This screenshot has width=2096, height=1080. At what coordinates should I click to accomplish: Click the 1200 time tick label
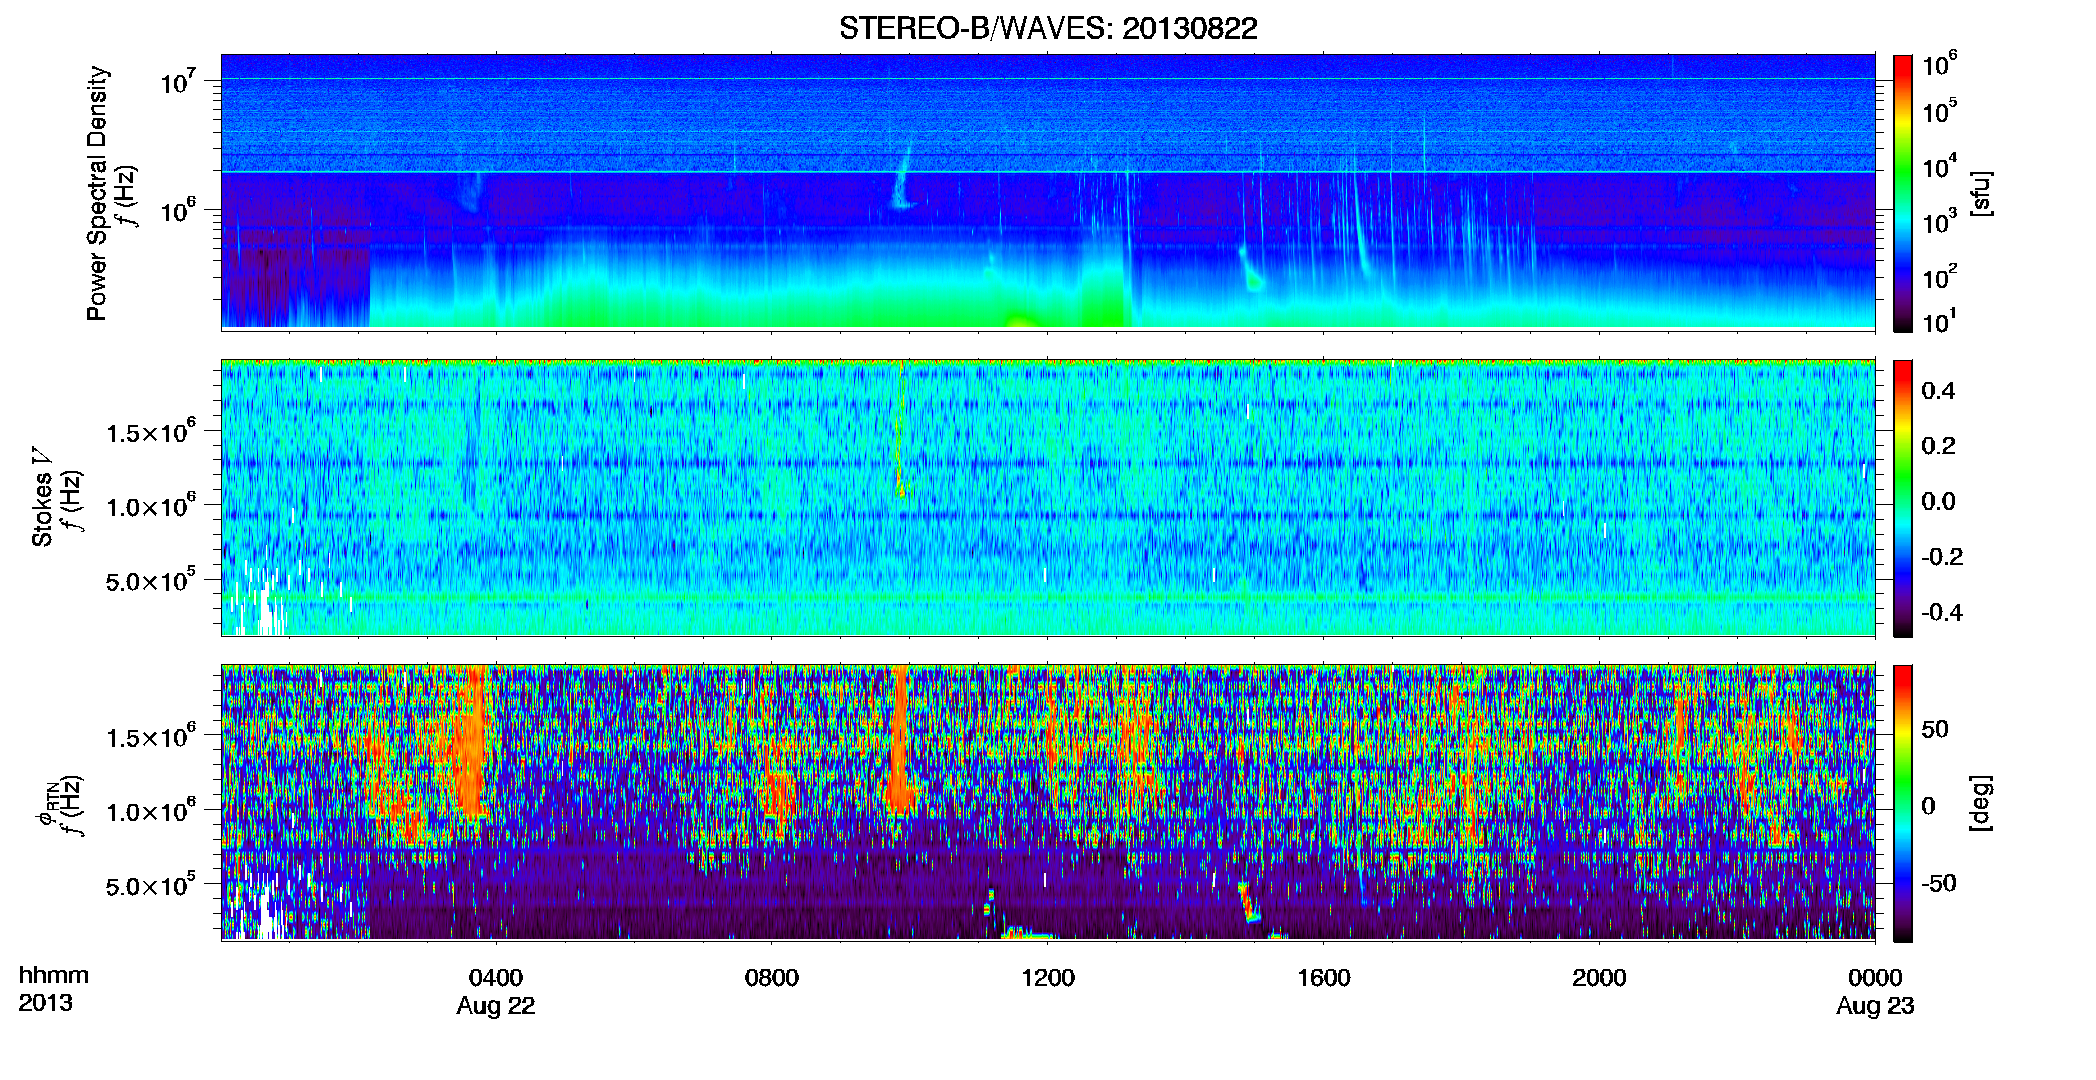(1048, 977)
